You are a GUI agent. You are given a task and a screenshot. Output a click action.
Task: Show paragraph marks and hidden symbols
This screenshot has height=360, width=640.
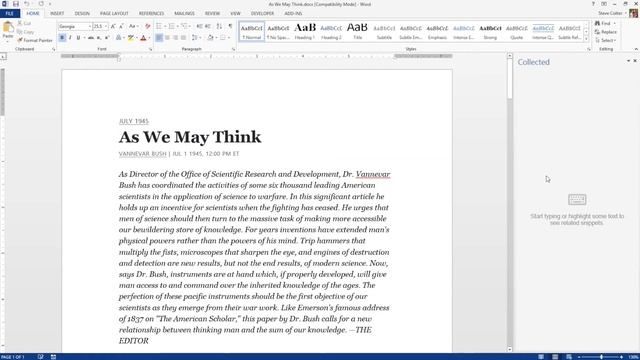(x=230, y=26)
